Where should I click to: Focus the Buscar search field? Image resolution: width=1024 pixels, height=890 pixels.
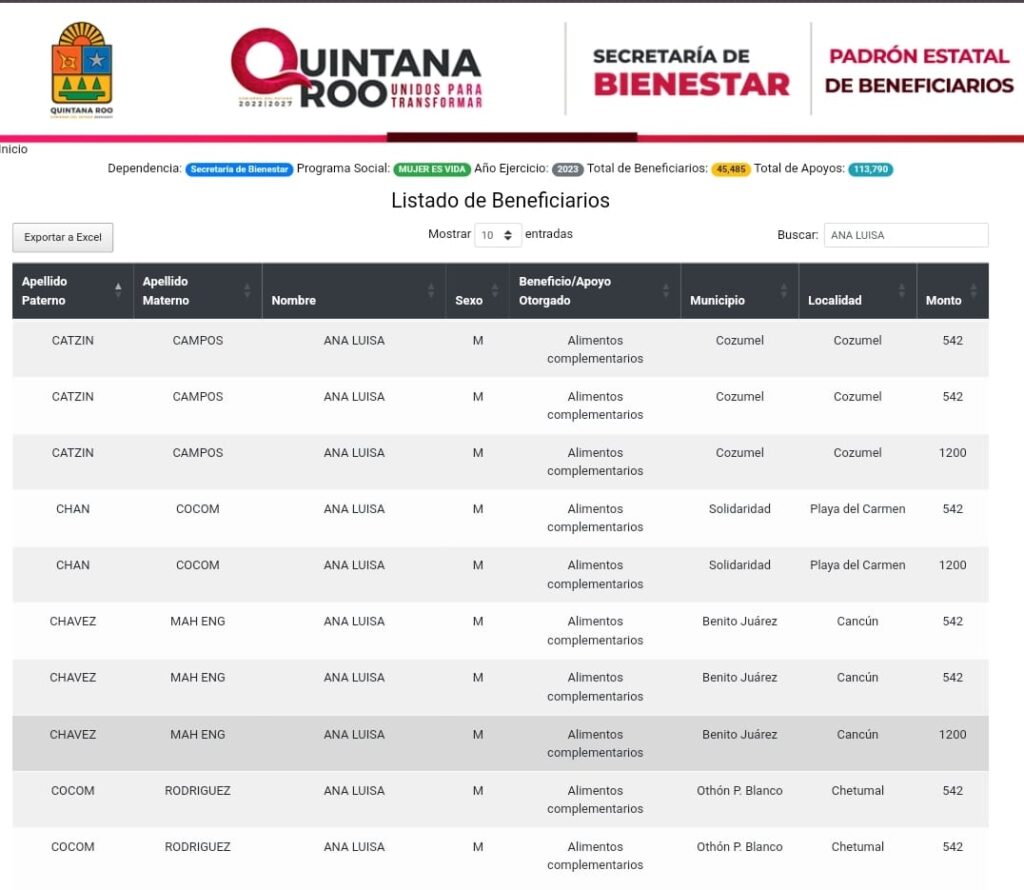tap(905, 235)
